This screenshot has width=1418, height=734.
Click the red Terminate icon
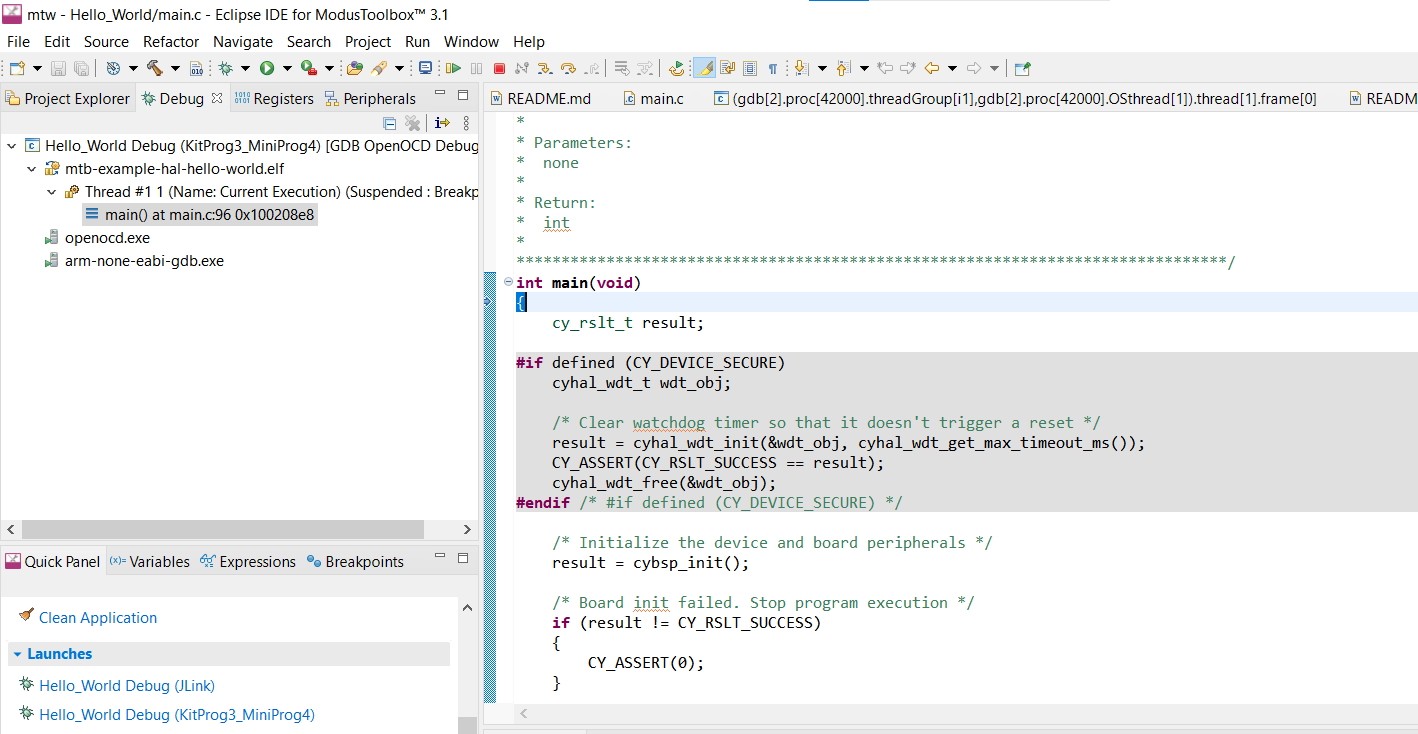point(499,68)
